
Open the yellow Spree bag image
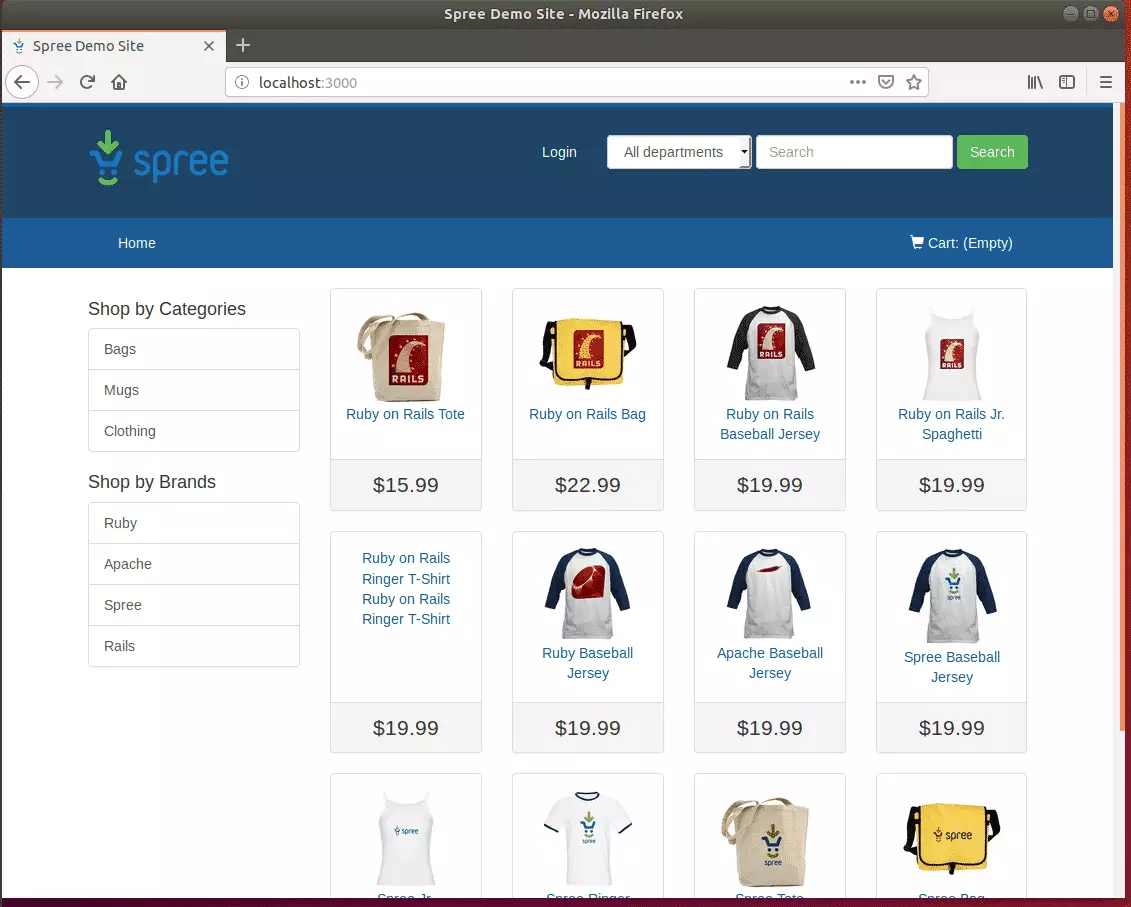tap(951, 838)
